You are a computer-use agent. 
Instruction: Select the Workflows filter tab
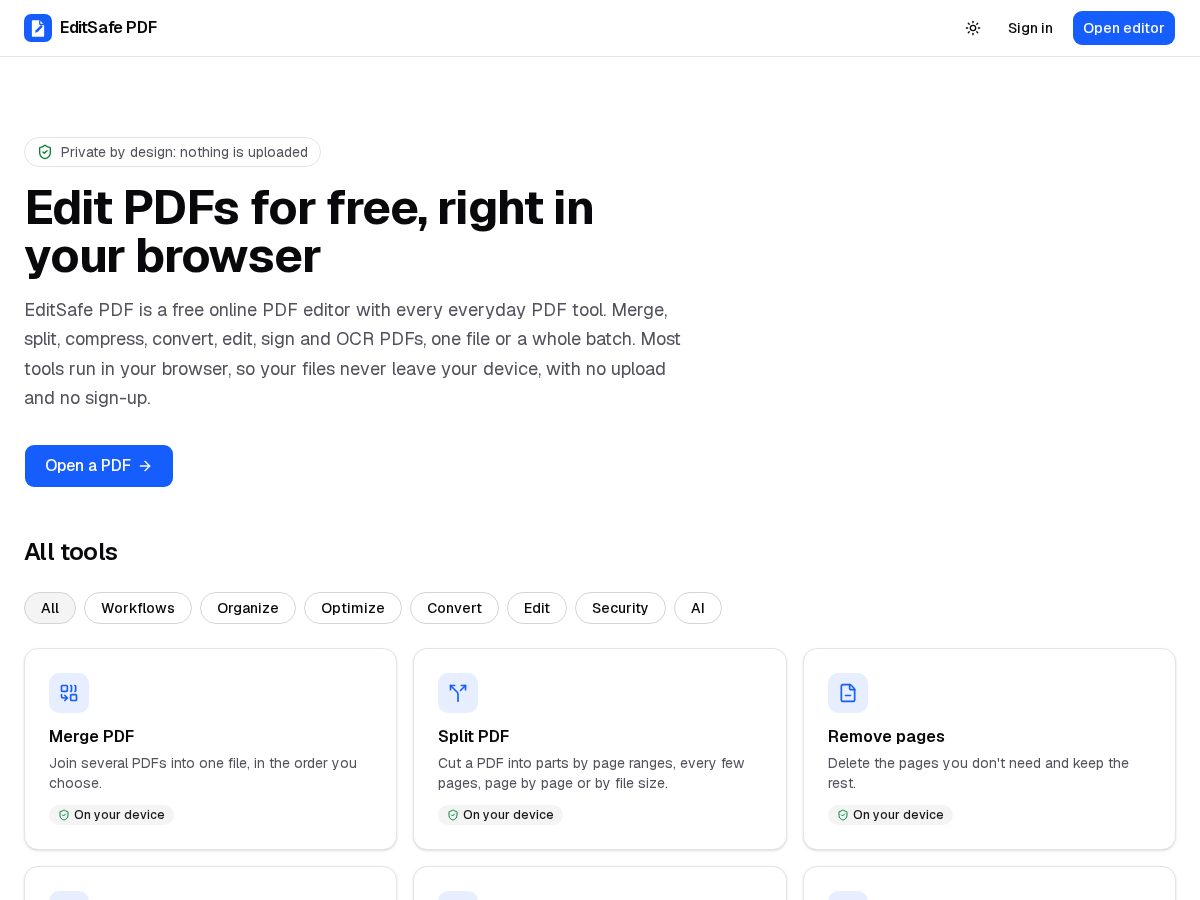pos(138,608)
